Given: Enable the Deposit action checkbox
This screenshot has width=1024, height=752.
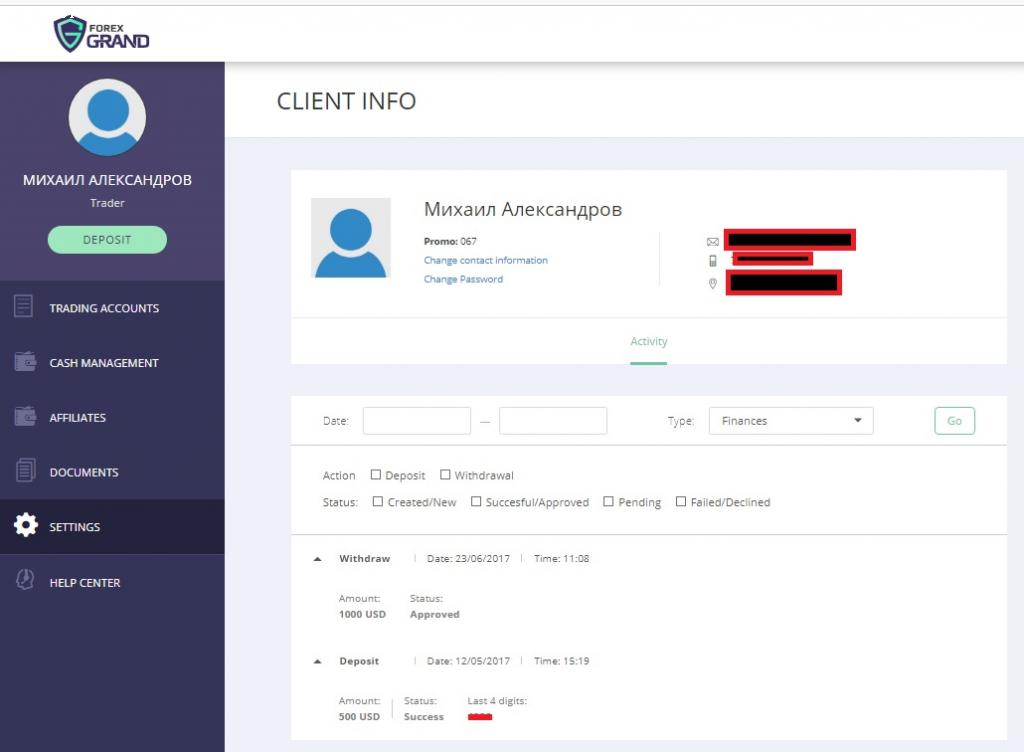Looking at the screenshot, I should point(376,474).
